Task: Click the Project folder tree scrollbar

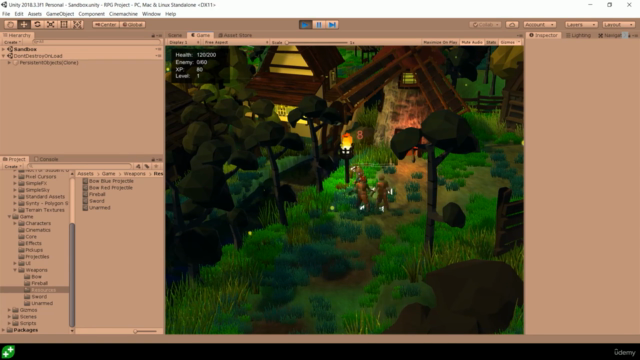Action: [x=72, y=274]
